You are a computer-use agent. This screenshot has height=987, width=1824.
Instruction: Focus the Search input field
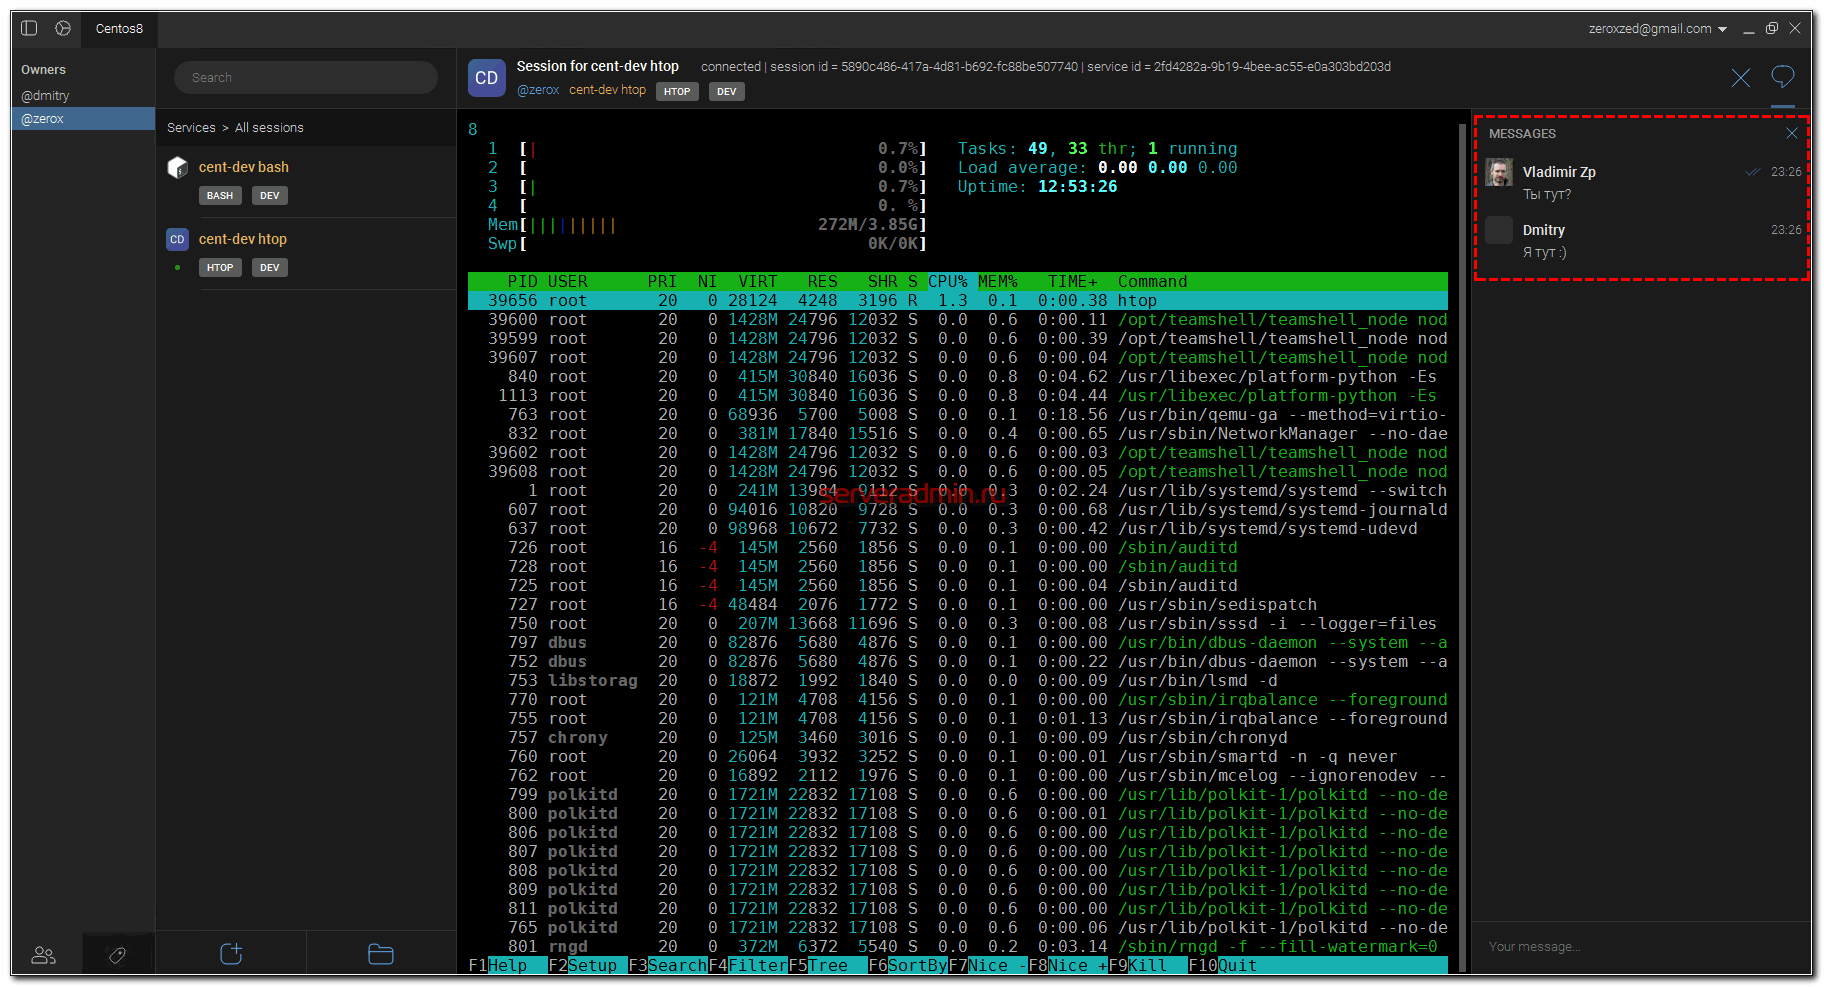pos(306,78)
